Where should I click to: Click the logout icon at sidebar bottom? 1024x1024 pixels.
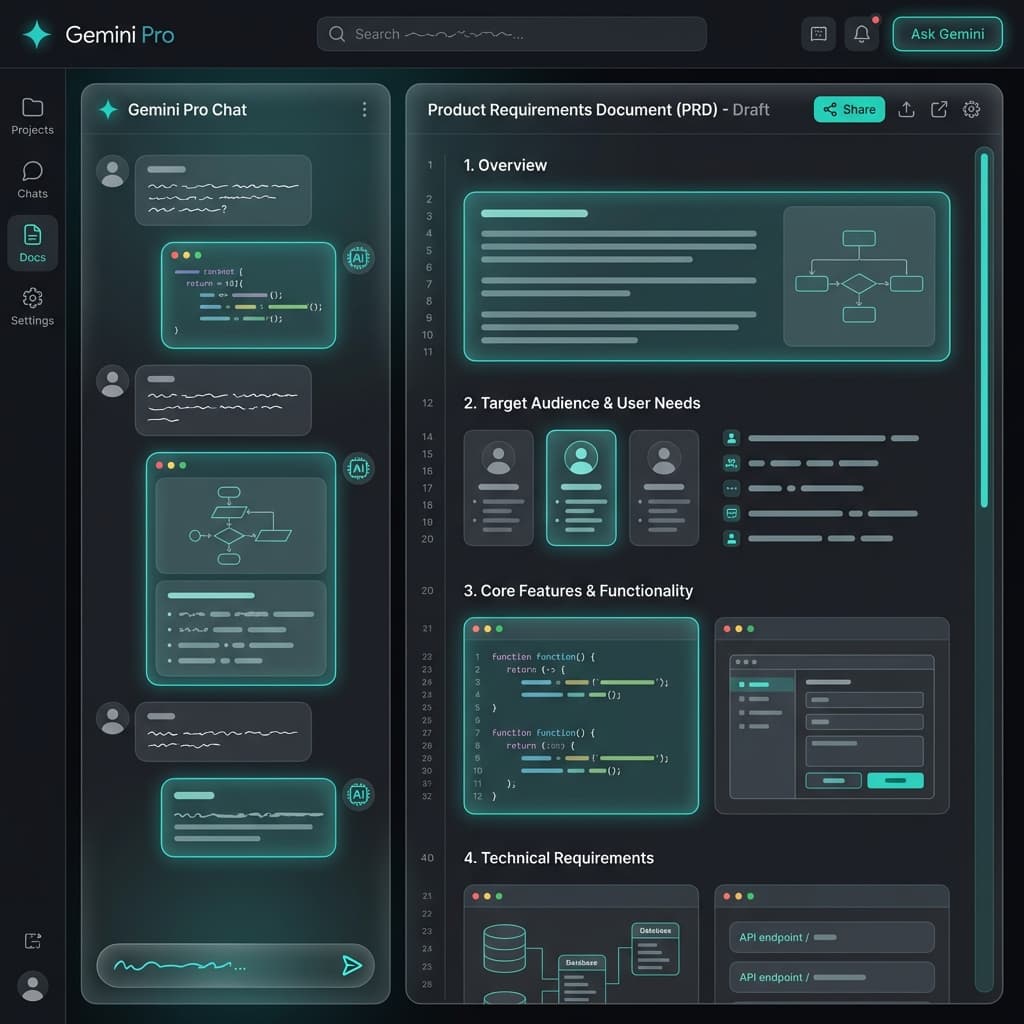click(33, 940)
